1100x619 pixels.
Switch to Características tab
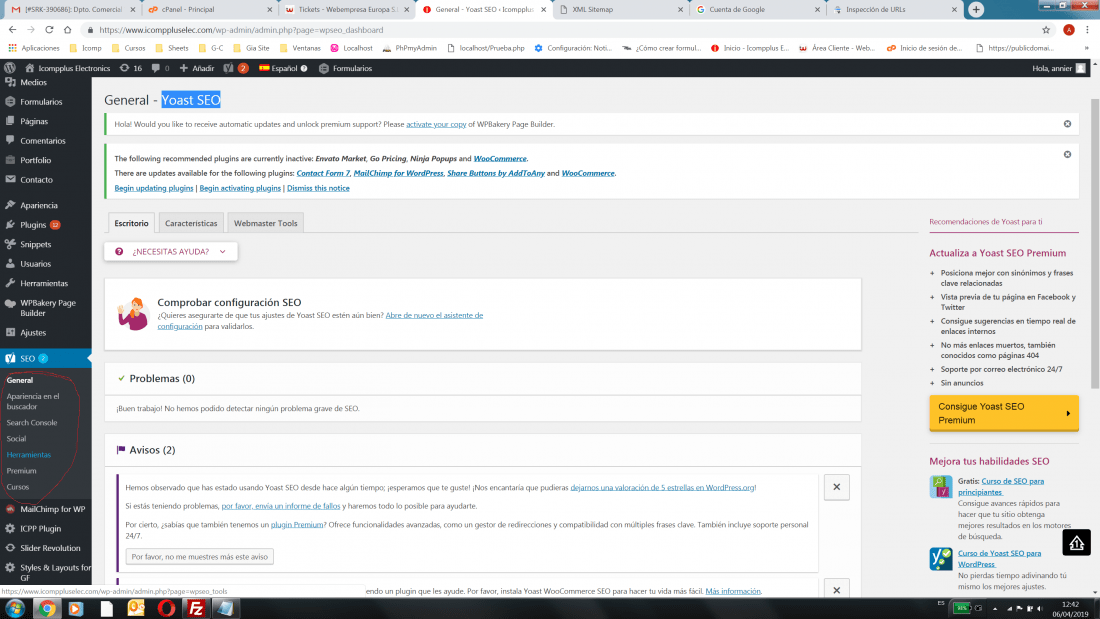[x=191, y=223]
